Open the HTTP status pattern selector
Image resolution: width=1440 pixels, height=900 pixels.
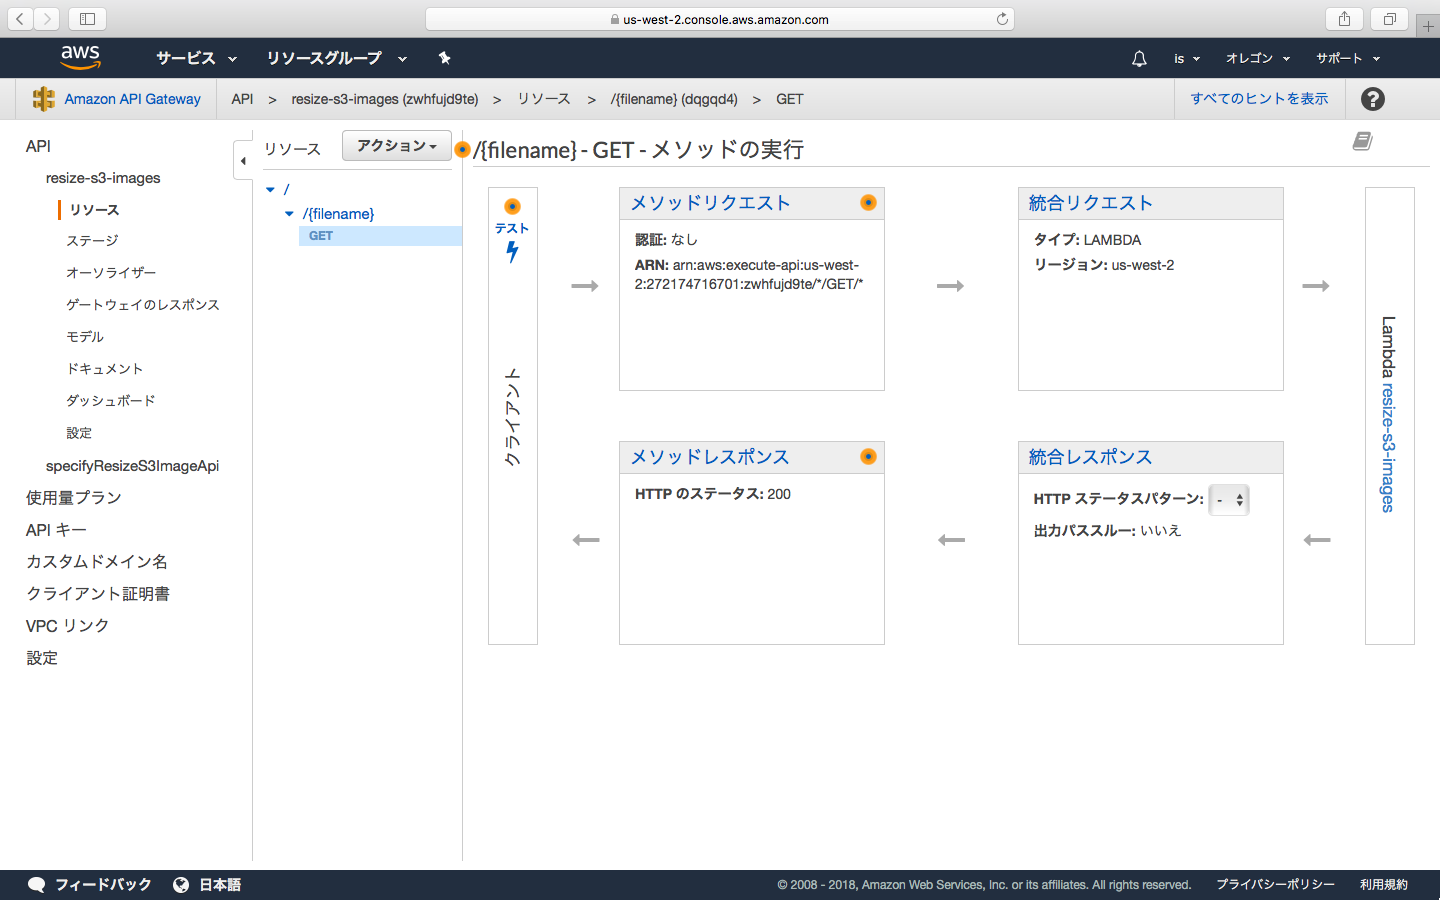(x=1229, y=500)
